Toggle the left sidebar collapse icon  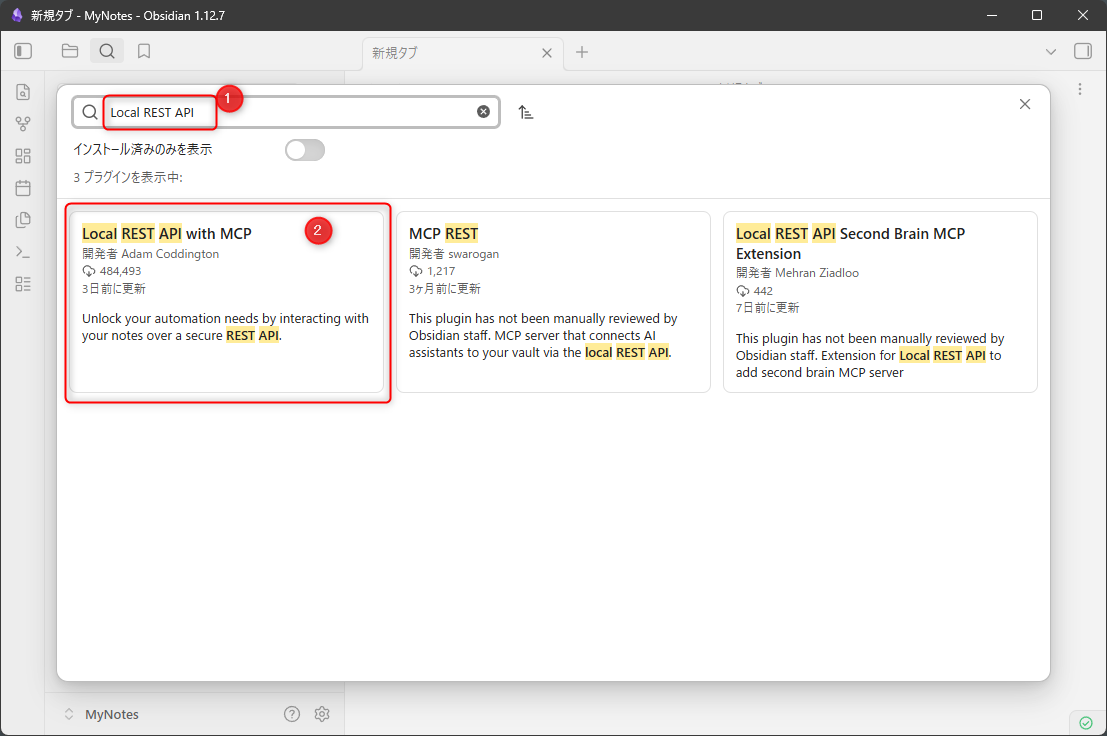click(x=23, y=51)
